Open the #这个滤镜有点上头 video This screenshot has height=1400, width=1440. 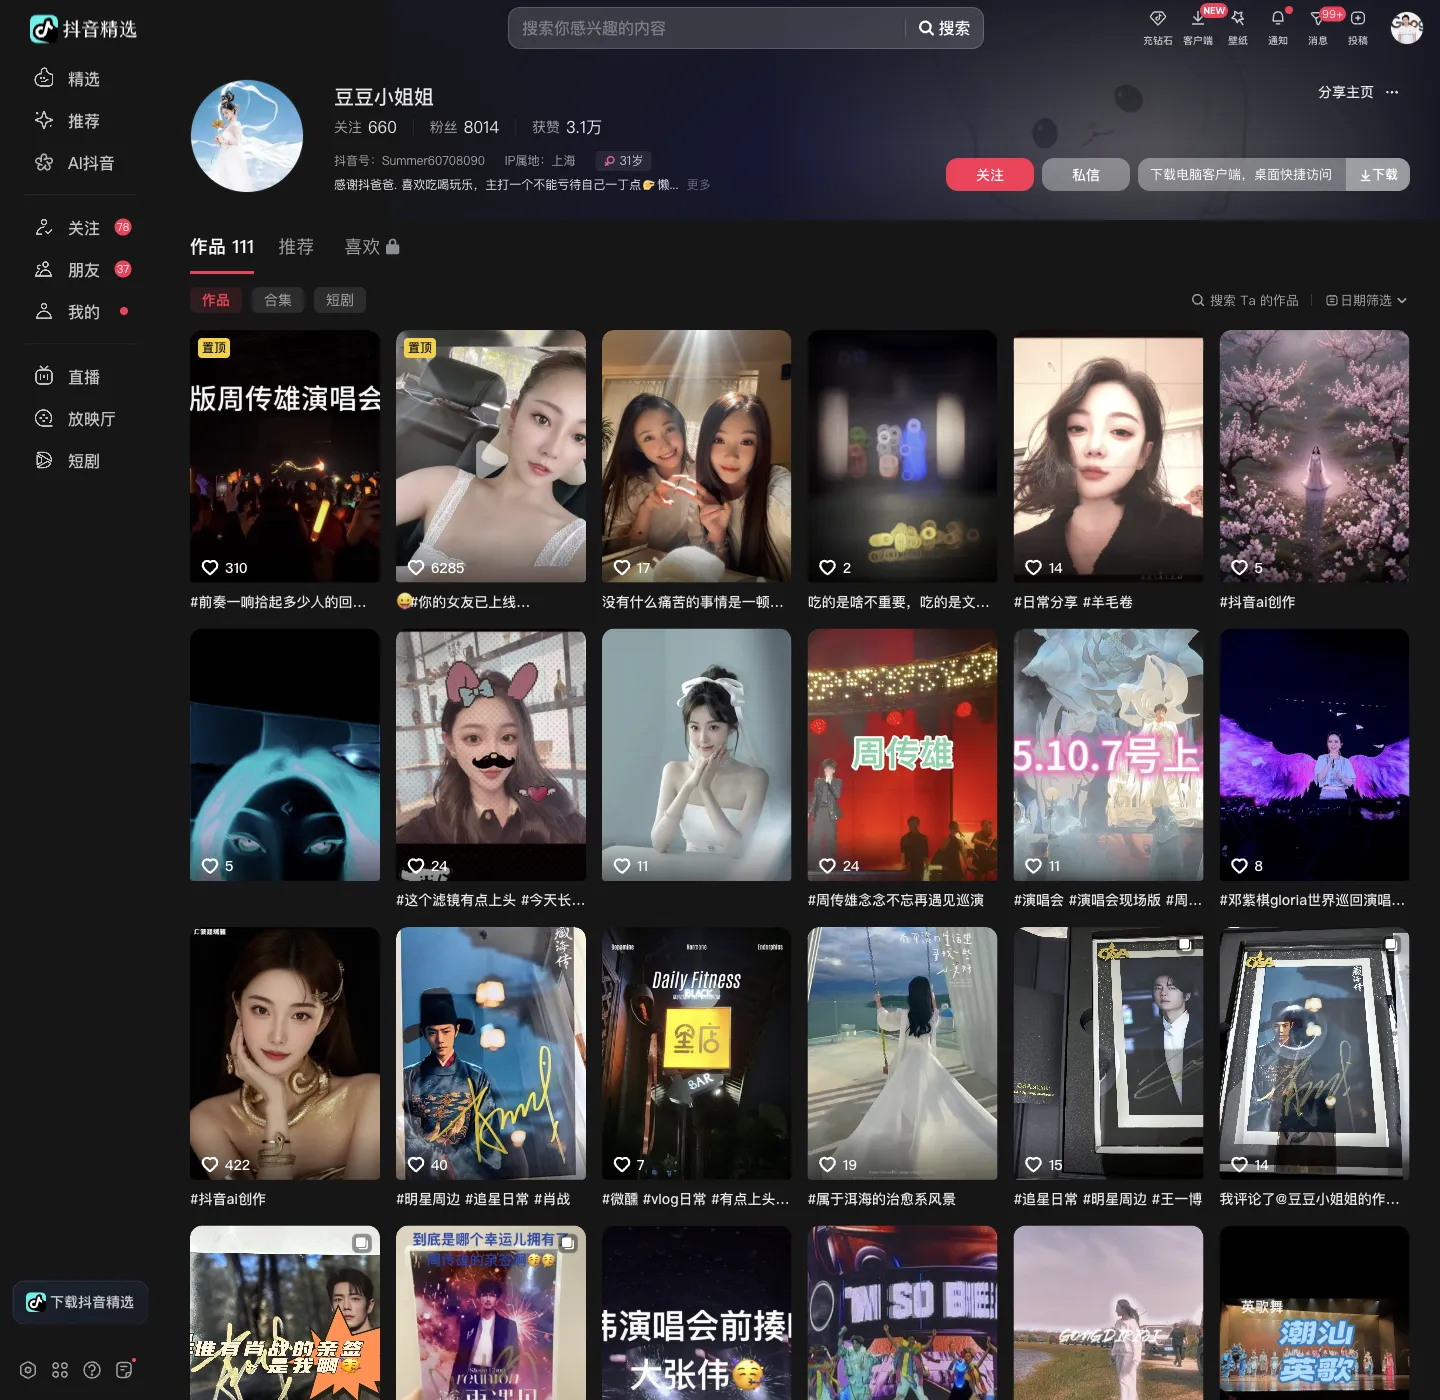pyautogui.click(x=491, y=755)
